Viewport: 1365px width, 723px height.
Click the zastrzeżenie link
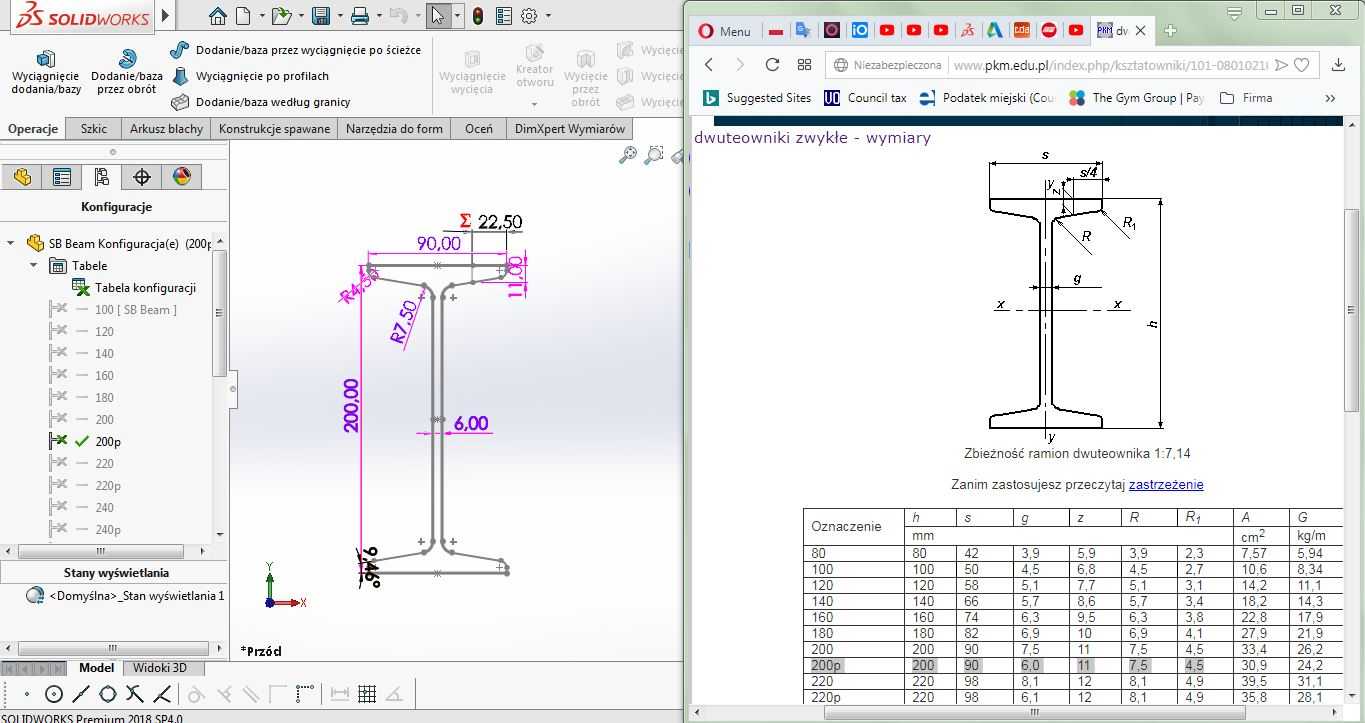(1166, 485)
